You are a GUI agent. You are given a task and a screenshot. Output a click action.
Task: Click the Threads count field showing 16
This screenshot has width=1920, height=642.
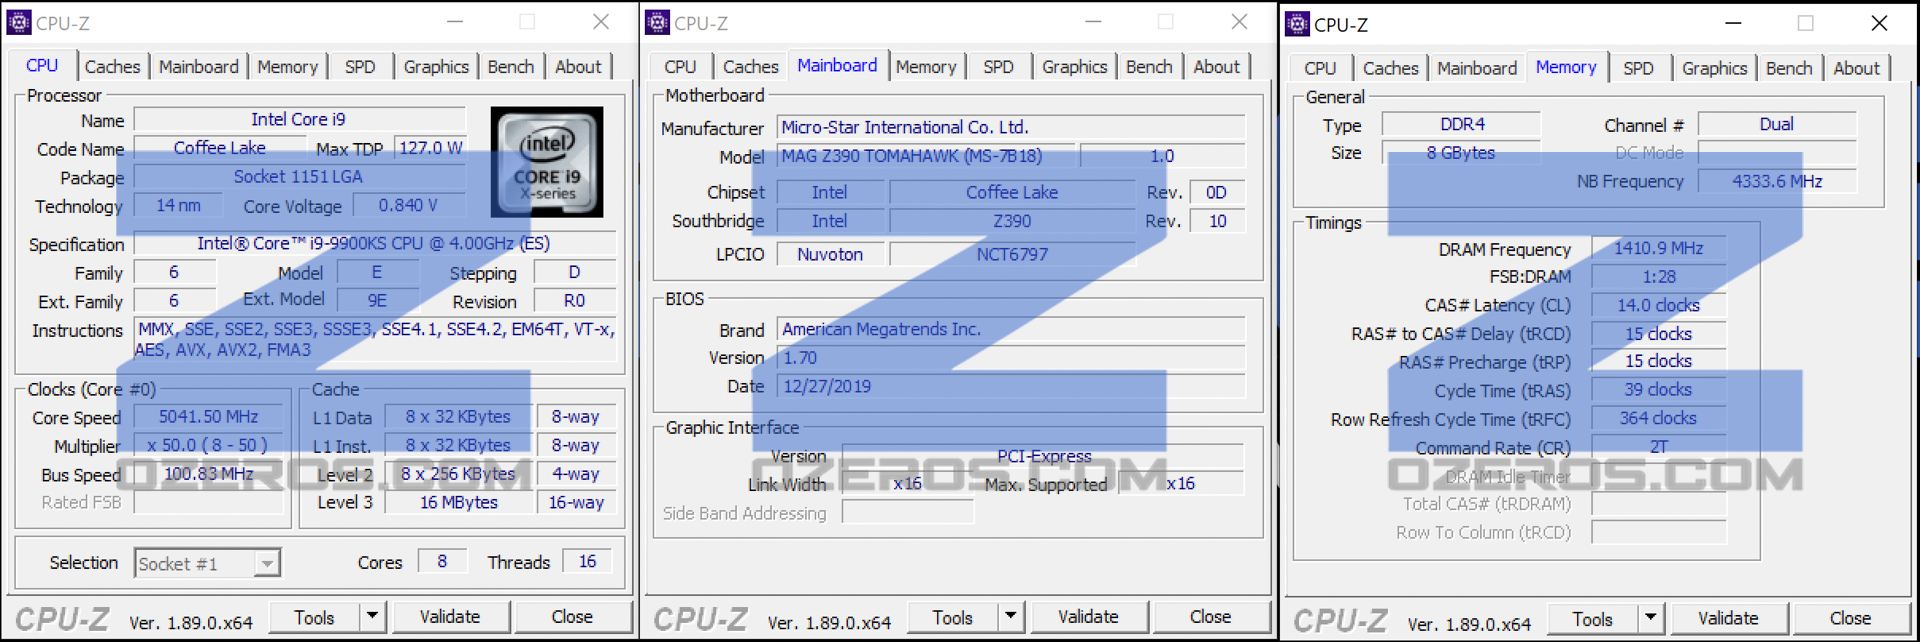click(588, 562)
